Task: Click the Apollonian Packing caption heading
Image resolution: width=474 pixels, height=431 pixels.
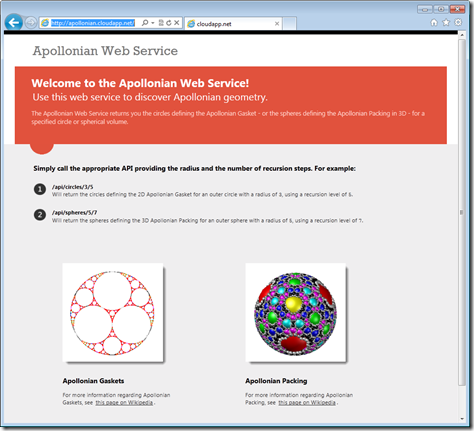Action: [276, 381]
